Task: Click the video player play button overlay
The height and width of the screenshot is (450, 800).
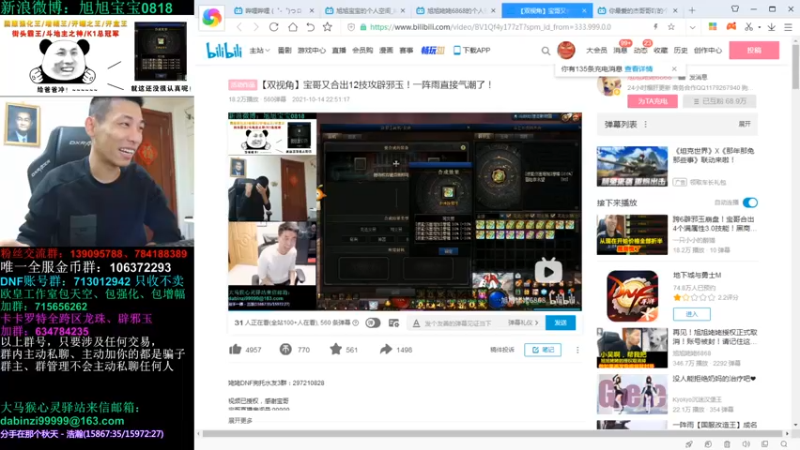Action: 548,271
